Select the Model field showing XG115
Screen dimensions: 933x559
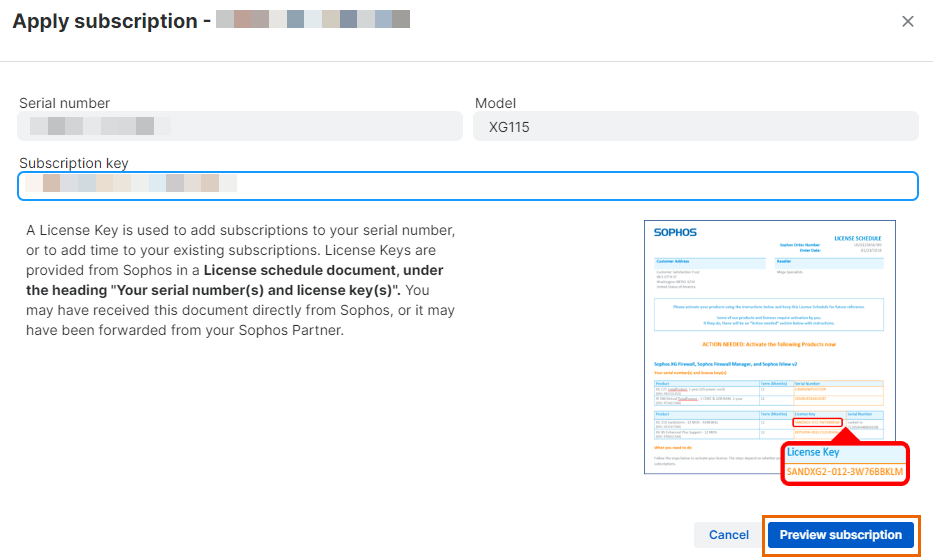tap(696, 126)
